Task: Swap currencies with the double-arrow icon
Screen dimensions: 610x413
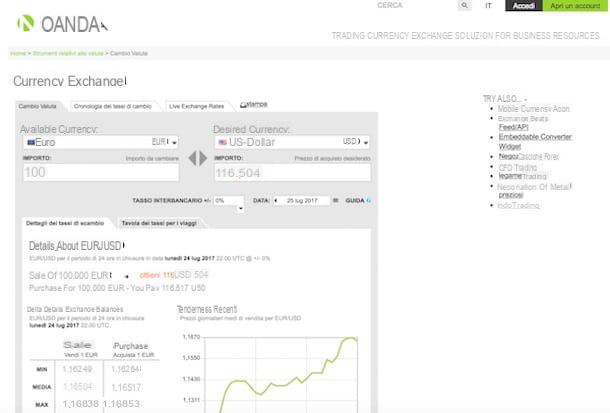Action: coord(198,158)
